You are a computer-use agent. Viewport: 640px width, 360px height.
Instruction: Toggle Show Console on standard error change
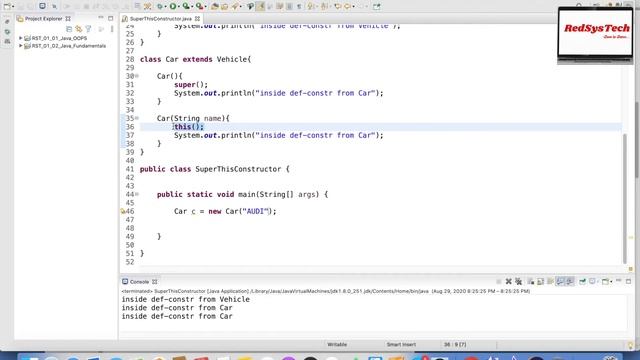pyautogui.click(x=570, y=281)
